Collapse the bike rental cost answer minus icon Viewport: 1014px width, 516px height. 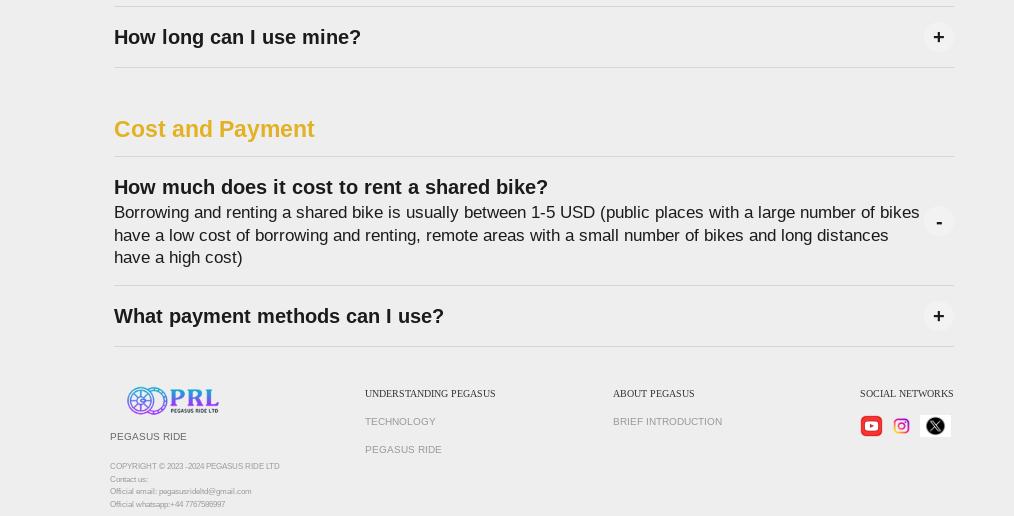(938, 222)
